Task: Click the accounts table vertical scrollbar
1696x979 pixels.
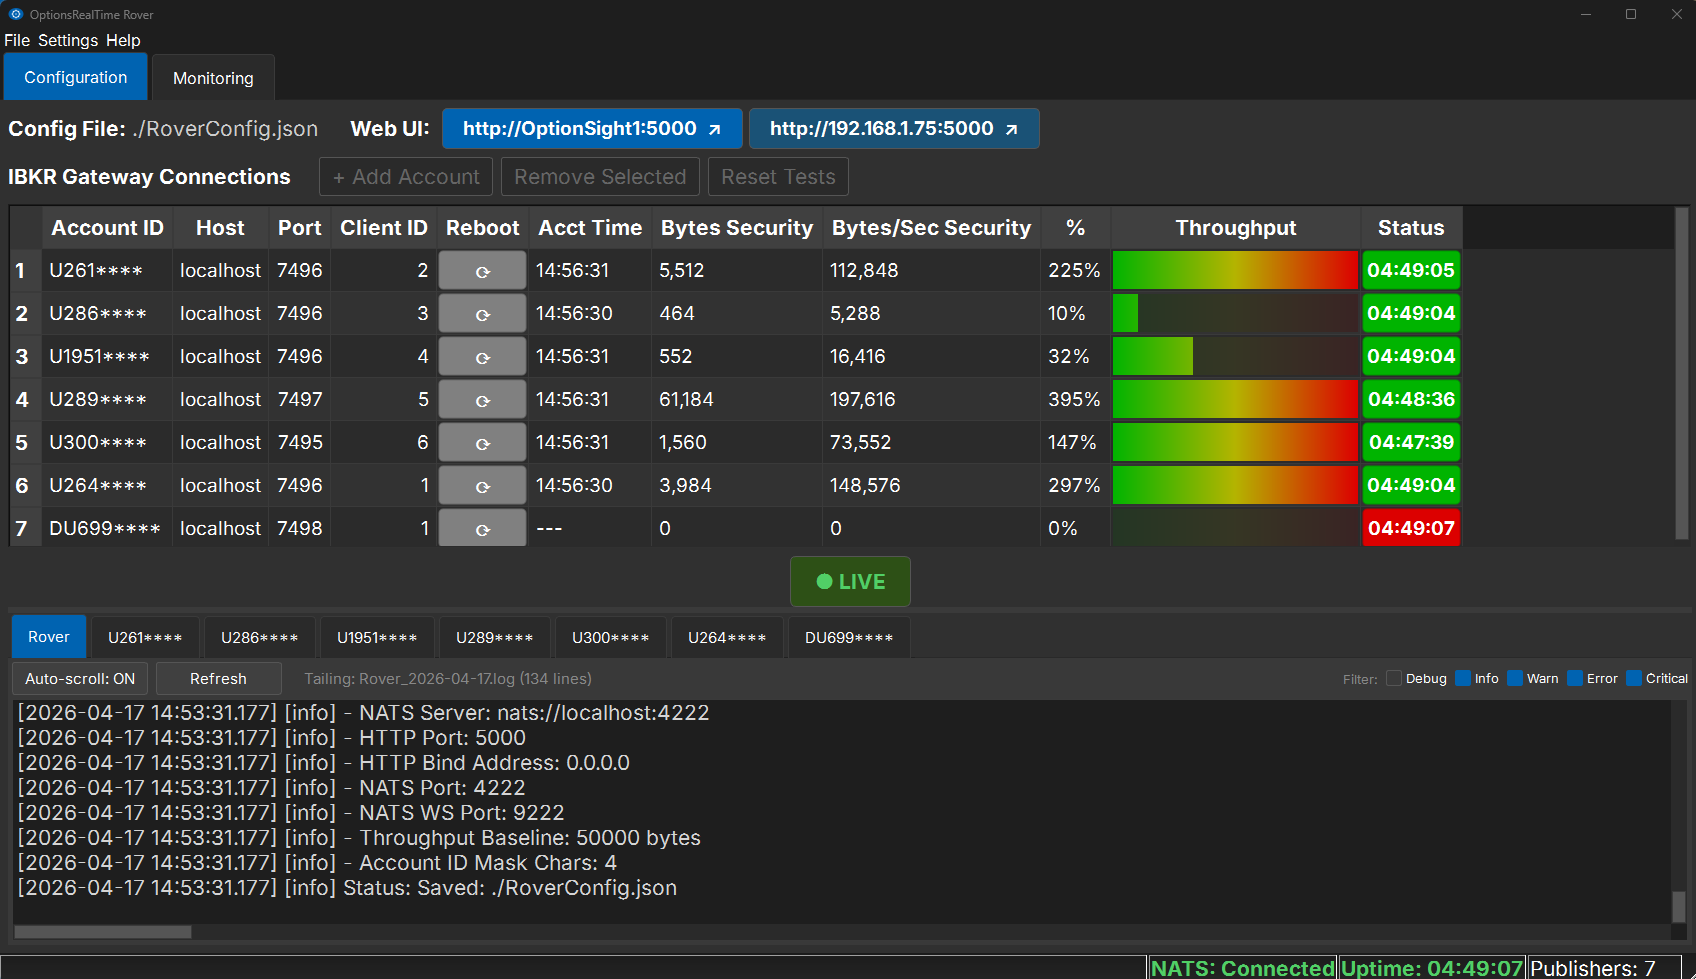Action: [1682, 374]
